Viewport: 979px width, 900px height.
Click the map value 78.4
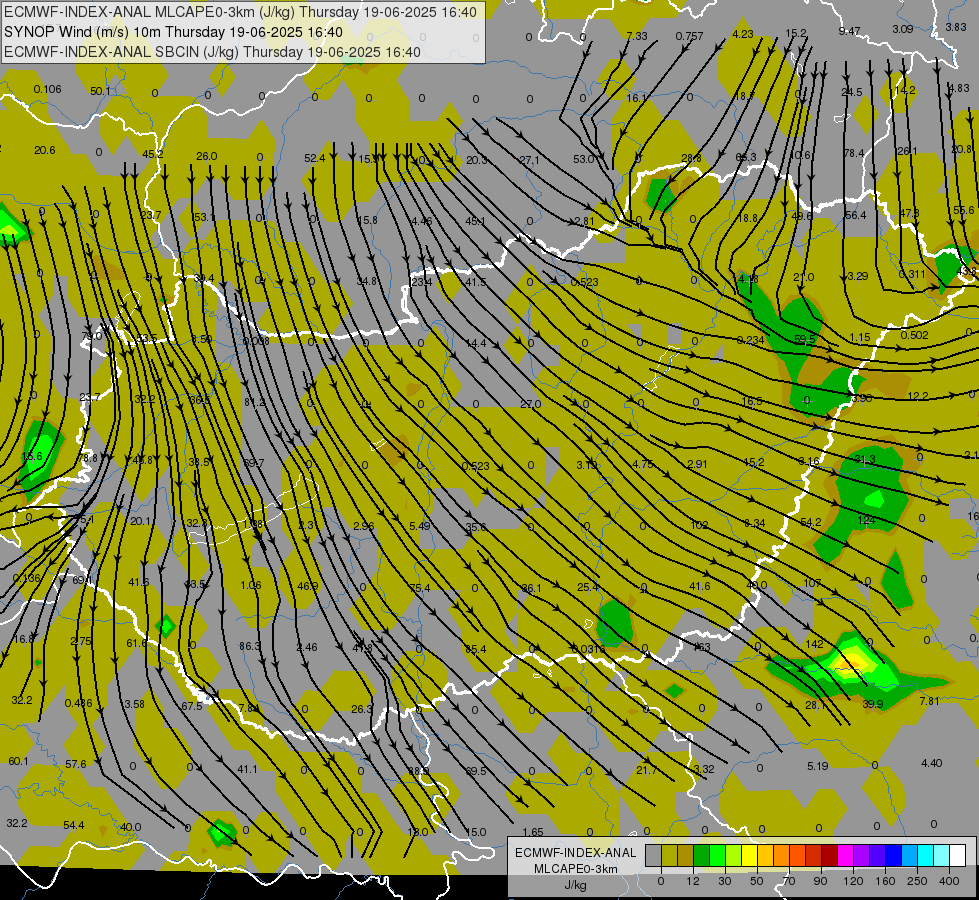click(854, 153)
